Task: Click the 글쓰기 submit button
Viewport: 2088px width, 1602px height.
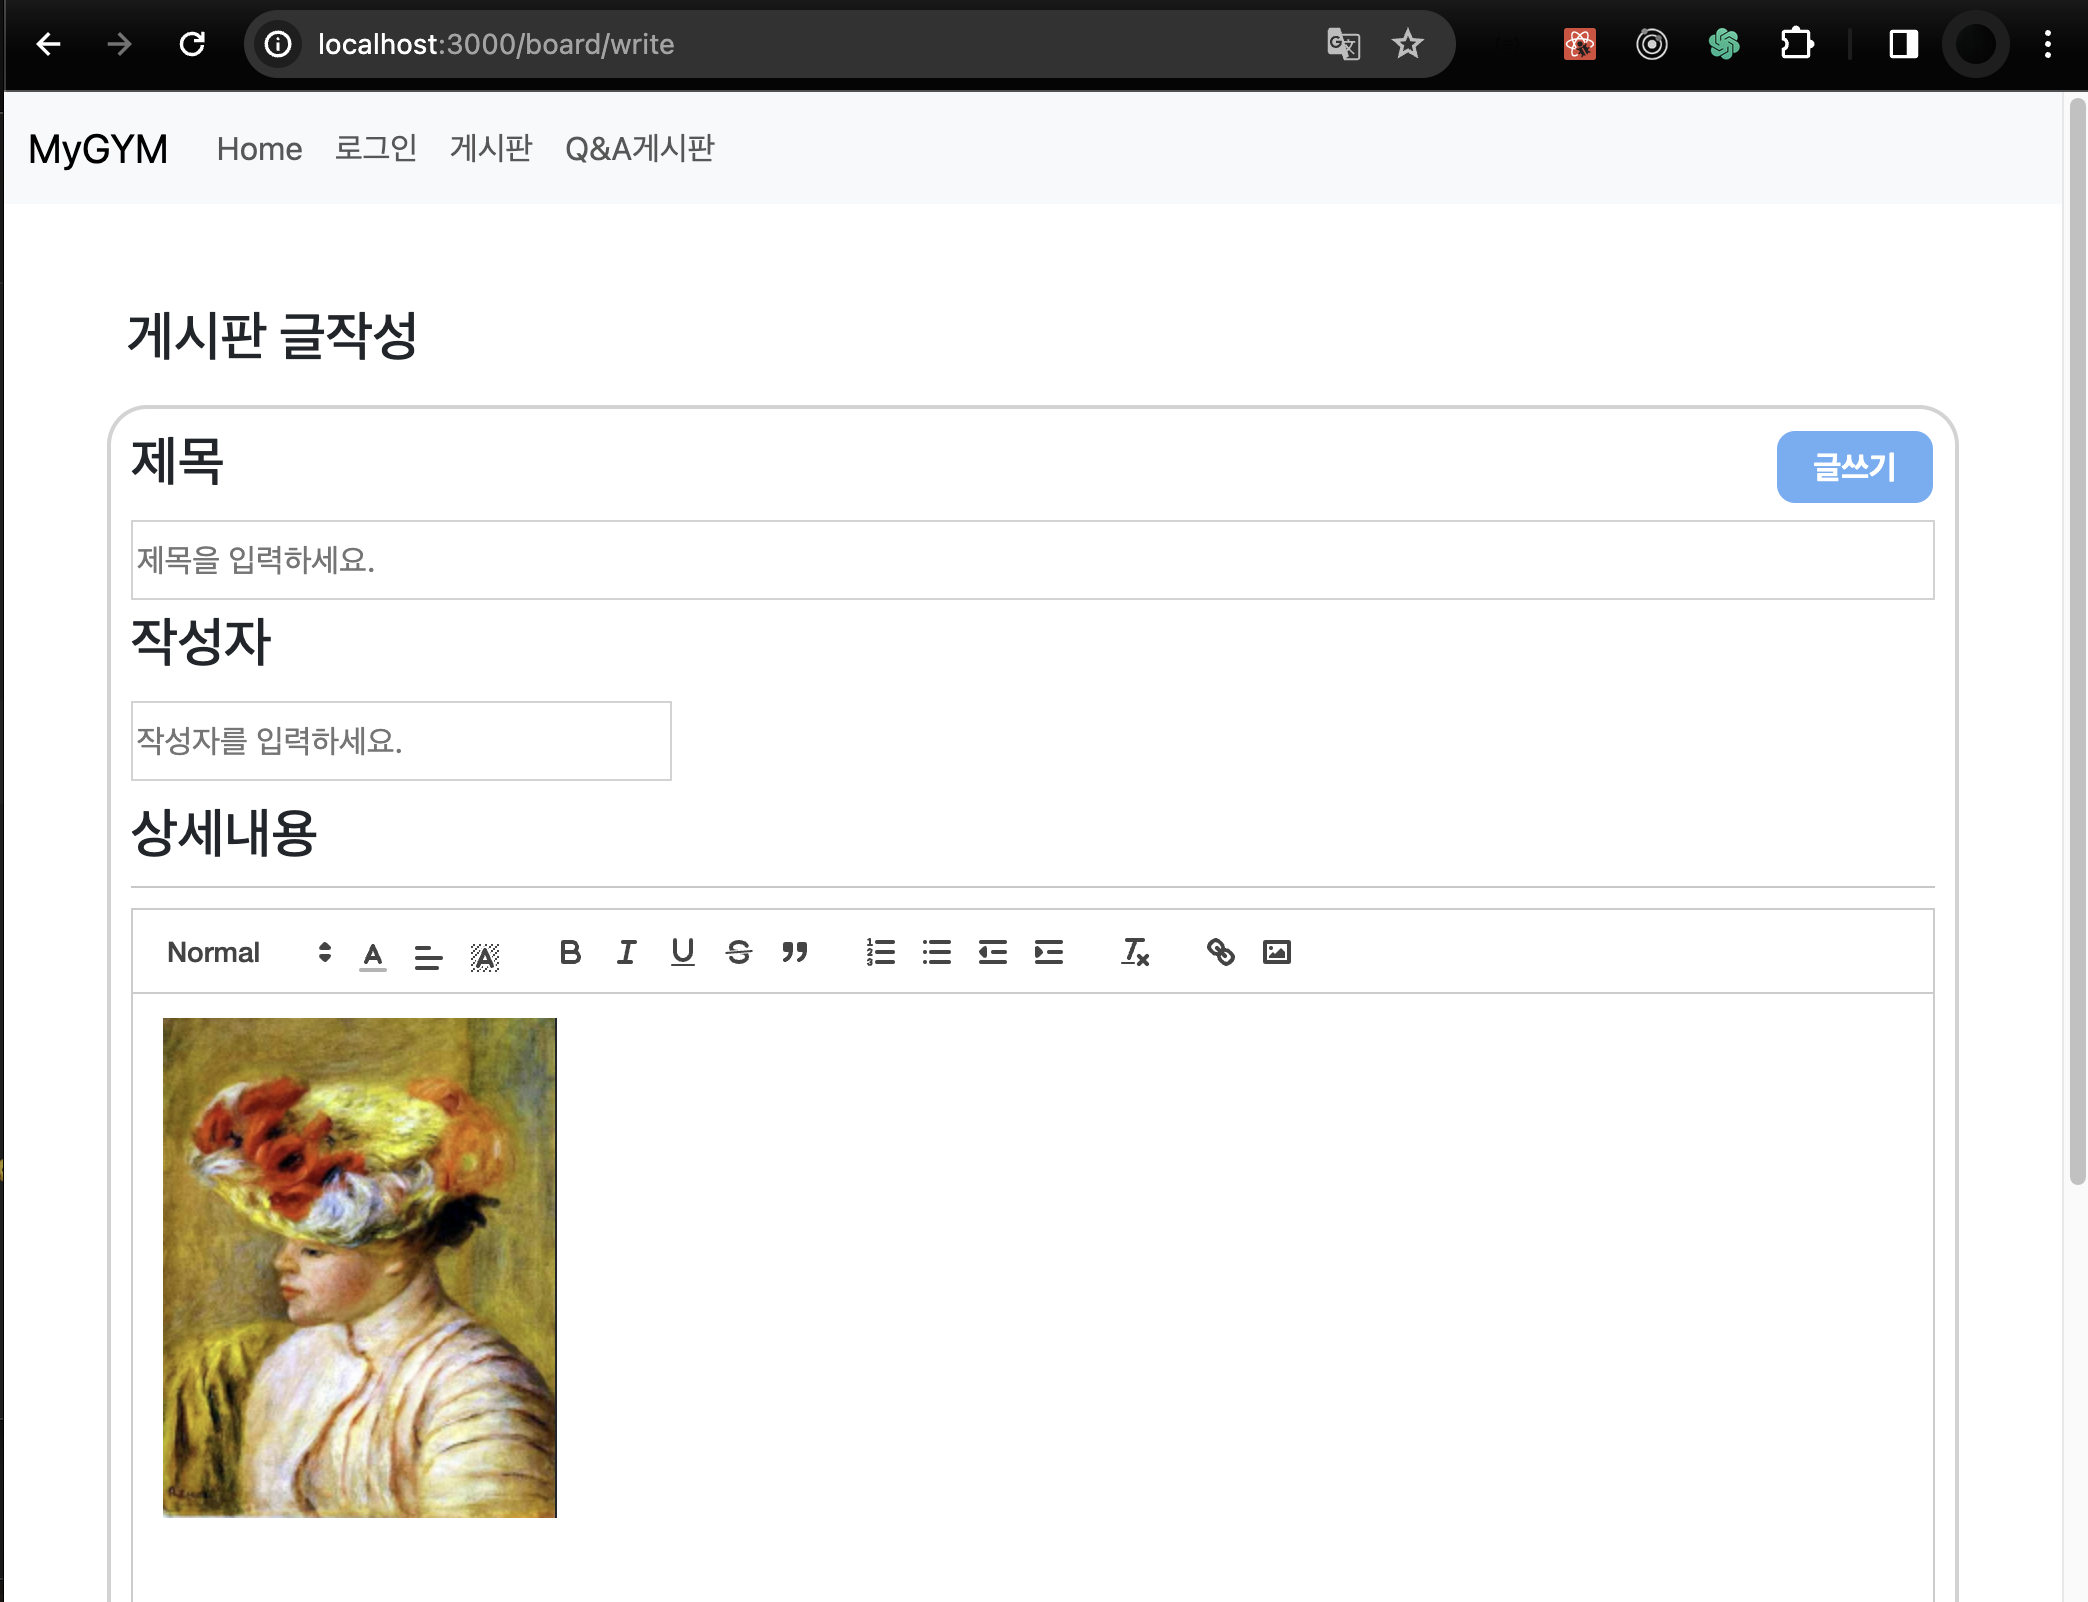Action: (x=1854, y=467)
